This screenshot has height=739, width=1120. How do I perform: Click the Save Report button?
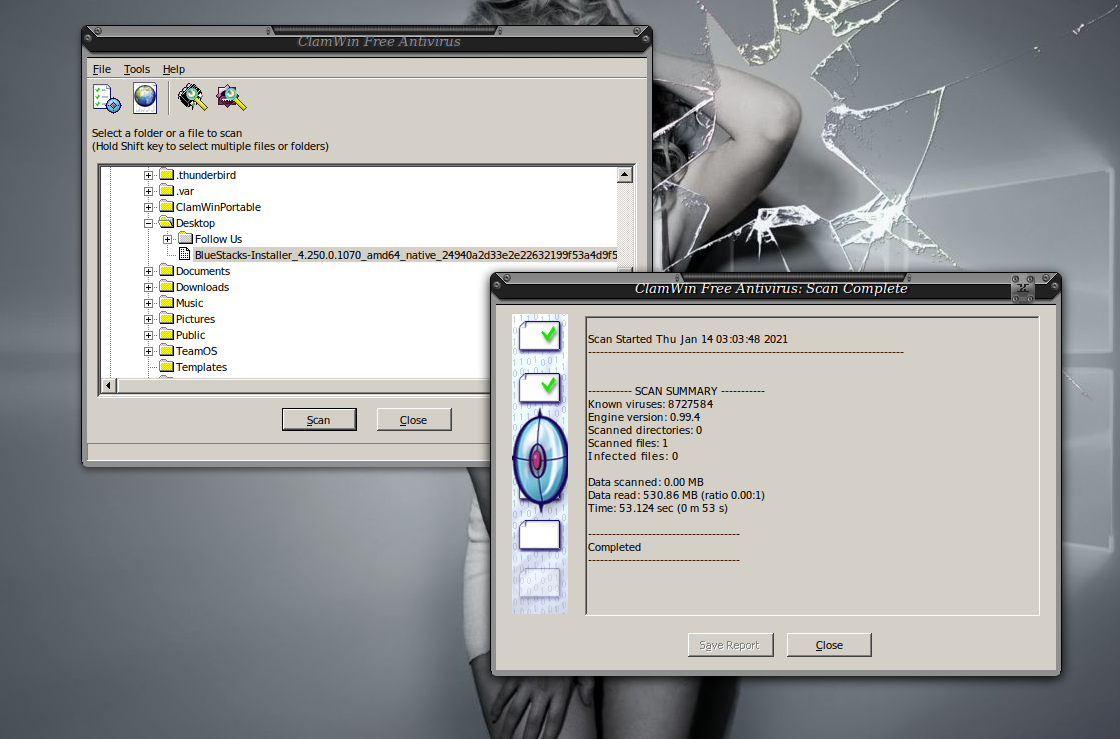(x=730, y=645)
